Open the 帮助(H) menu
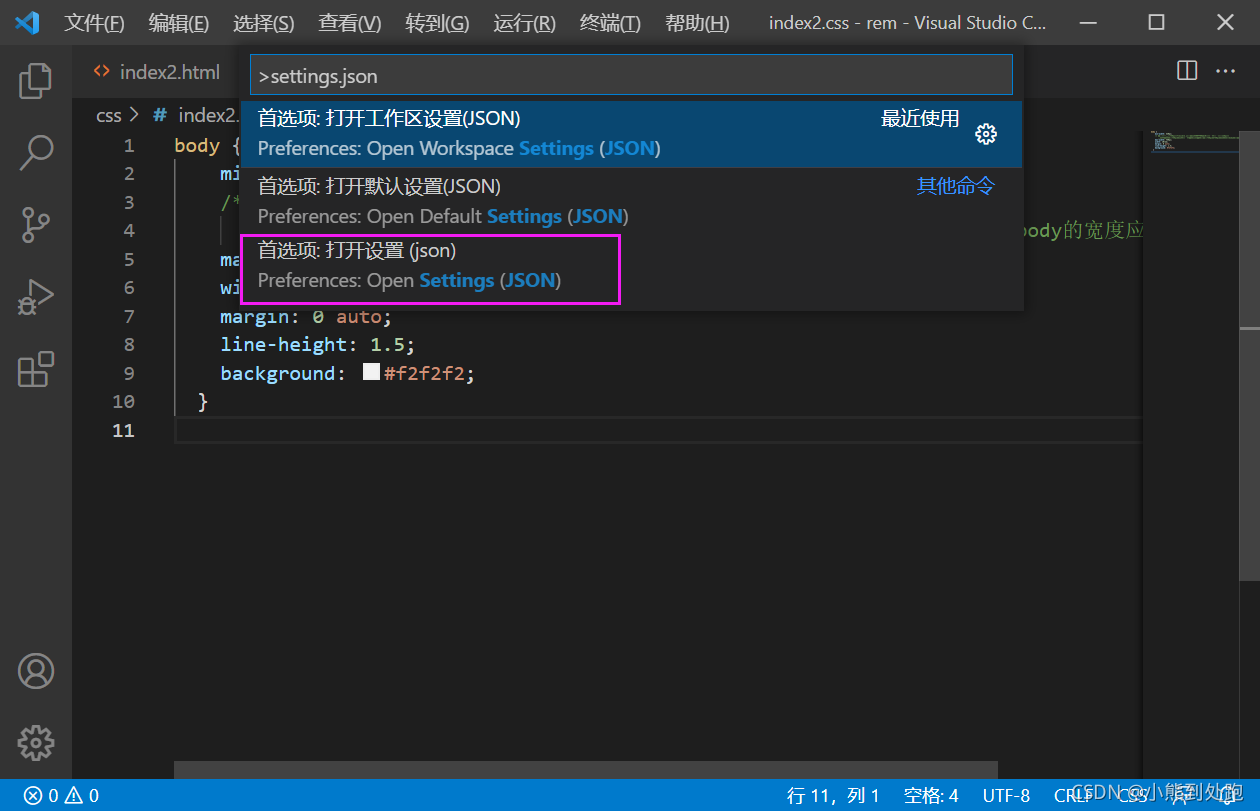The height and width of the screenshot is (811, 1260). pos(697,22)
